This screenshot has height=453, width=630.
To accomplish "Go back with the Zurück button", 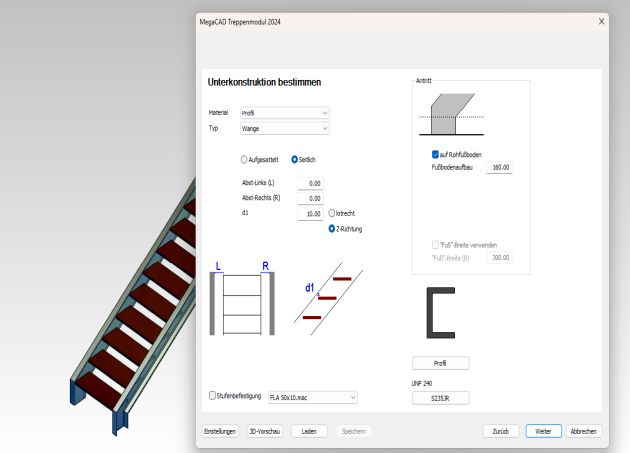I will [501, 431].
